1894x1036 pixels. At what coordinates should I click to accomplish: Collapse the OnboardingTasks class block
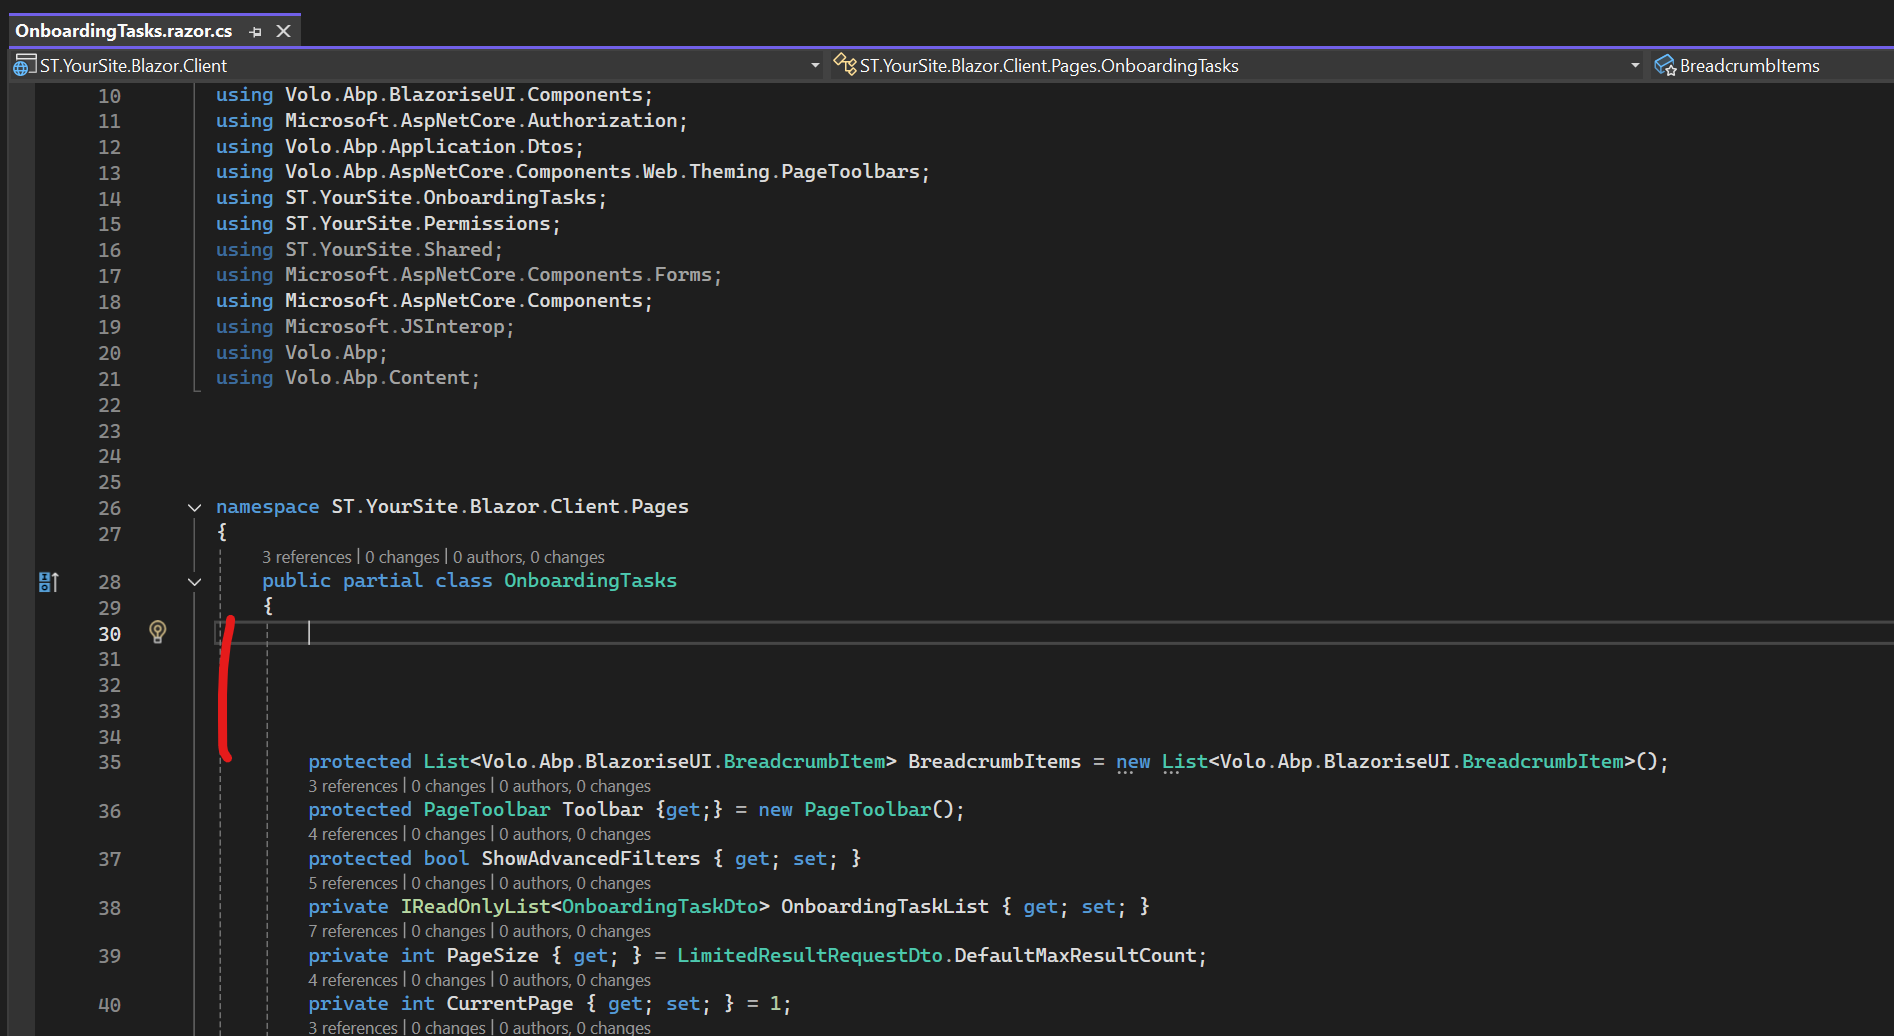click(x=194, y=582)
